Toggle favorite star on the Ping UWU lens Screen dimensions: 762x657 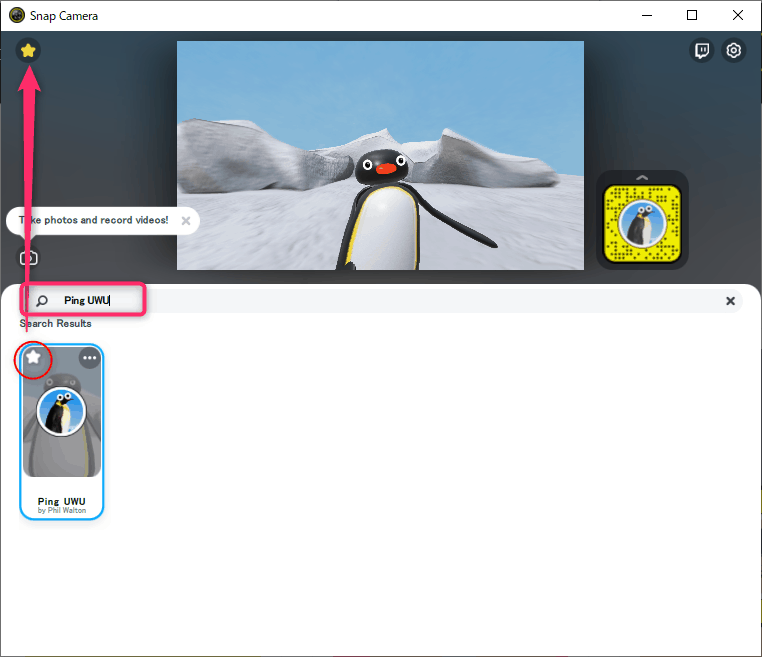[34, 357]
